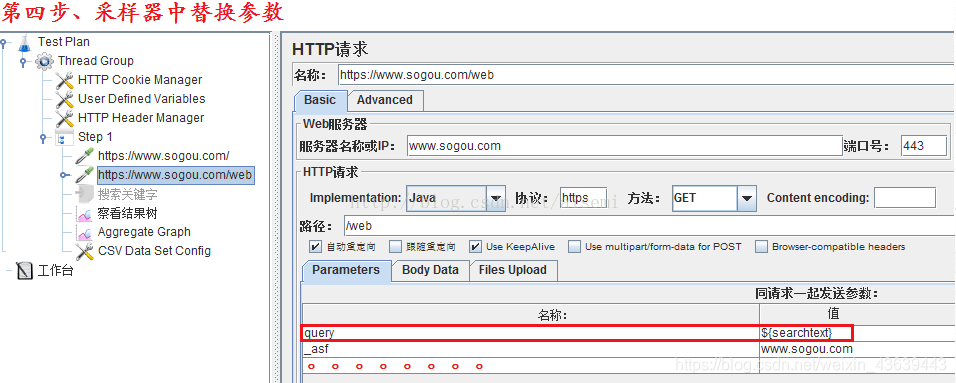956x383 pixels.
Task: Select the https://www.sogou.com/ sampler row
Action: [x=163, y=156]
